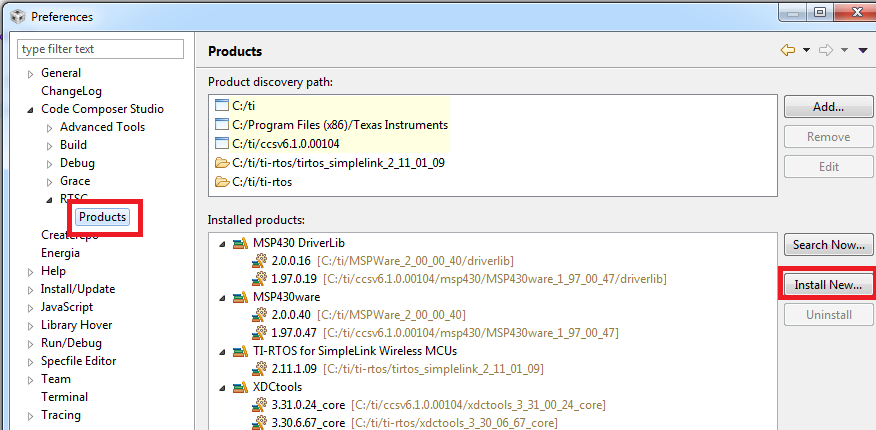The width and height of the screenshot is (876, 430).
Task: Select the C:/ti discovery path entry
Action: click(246, 105)
